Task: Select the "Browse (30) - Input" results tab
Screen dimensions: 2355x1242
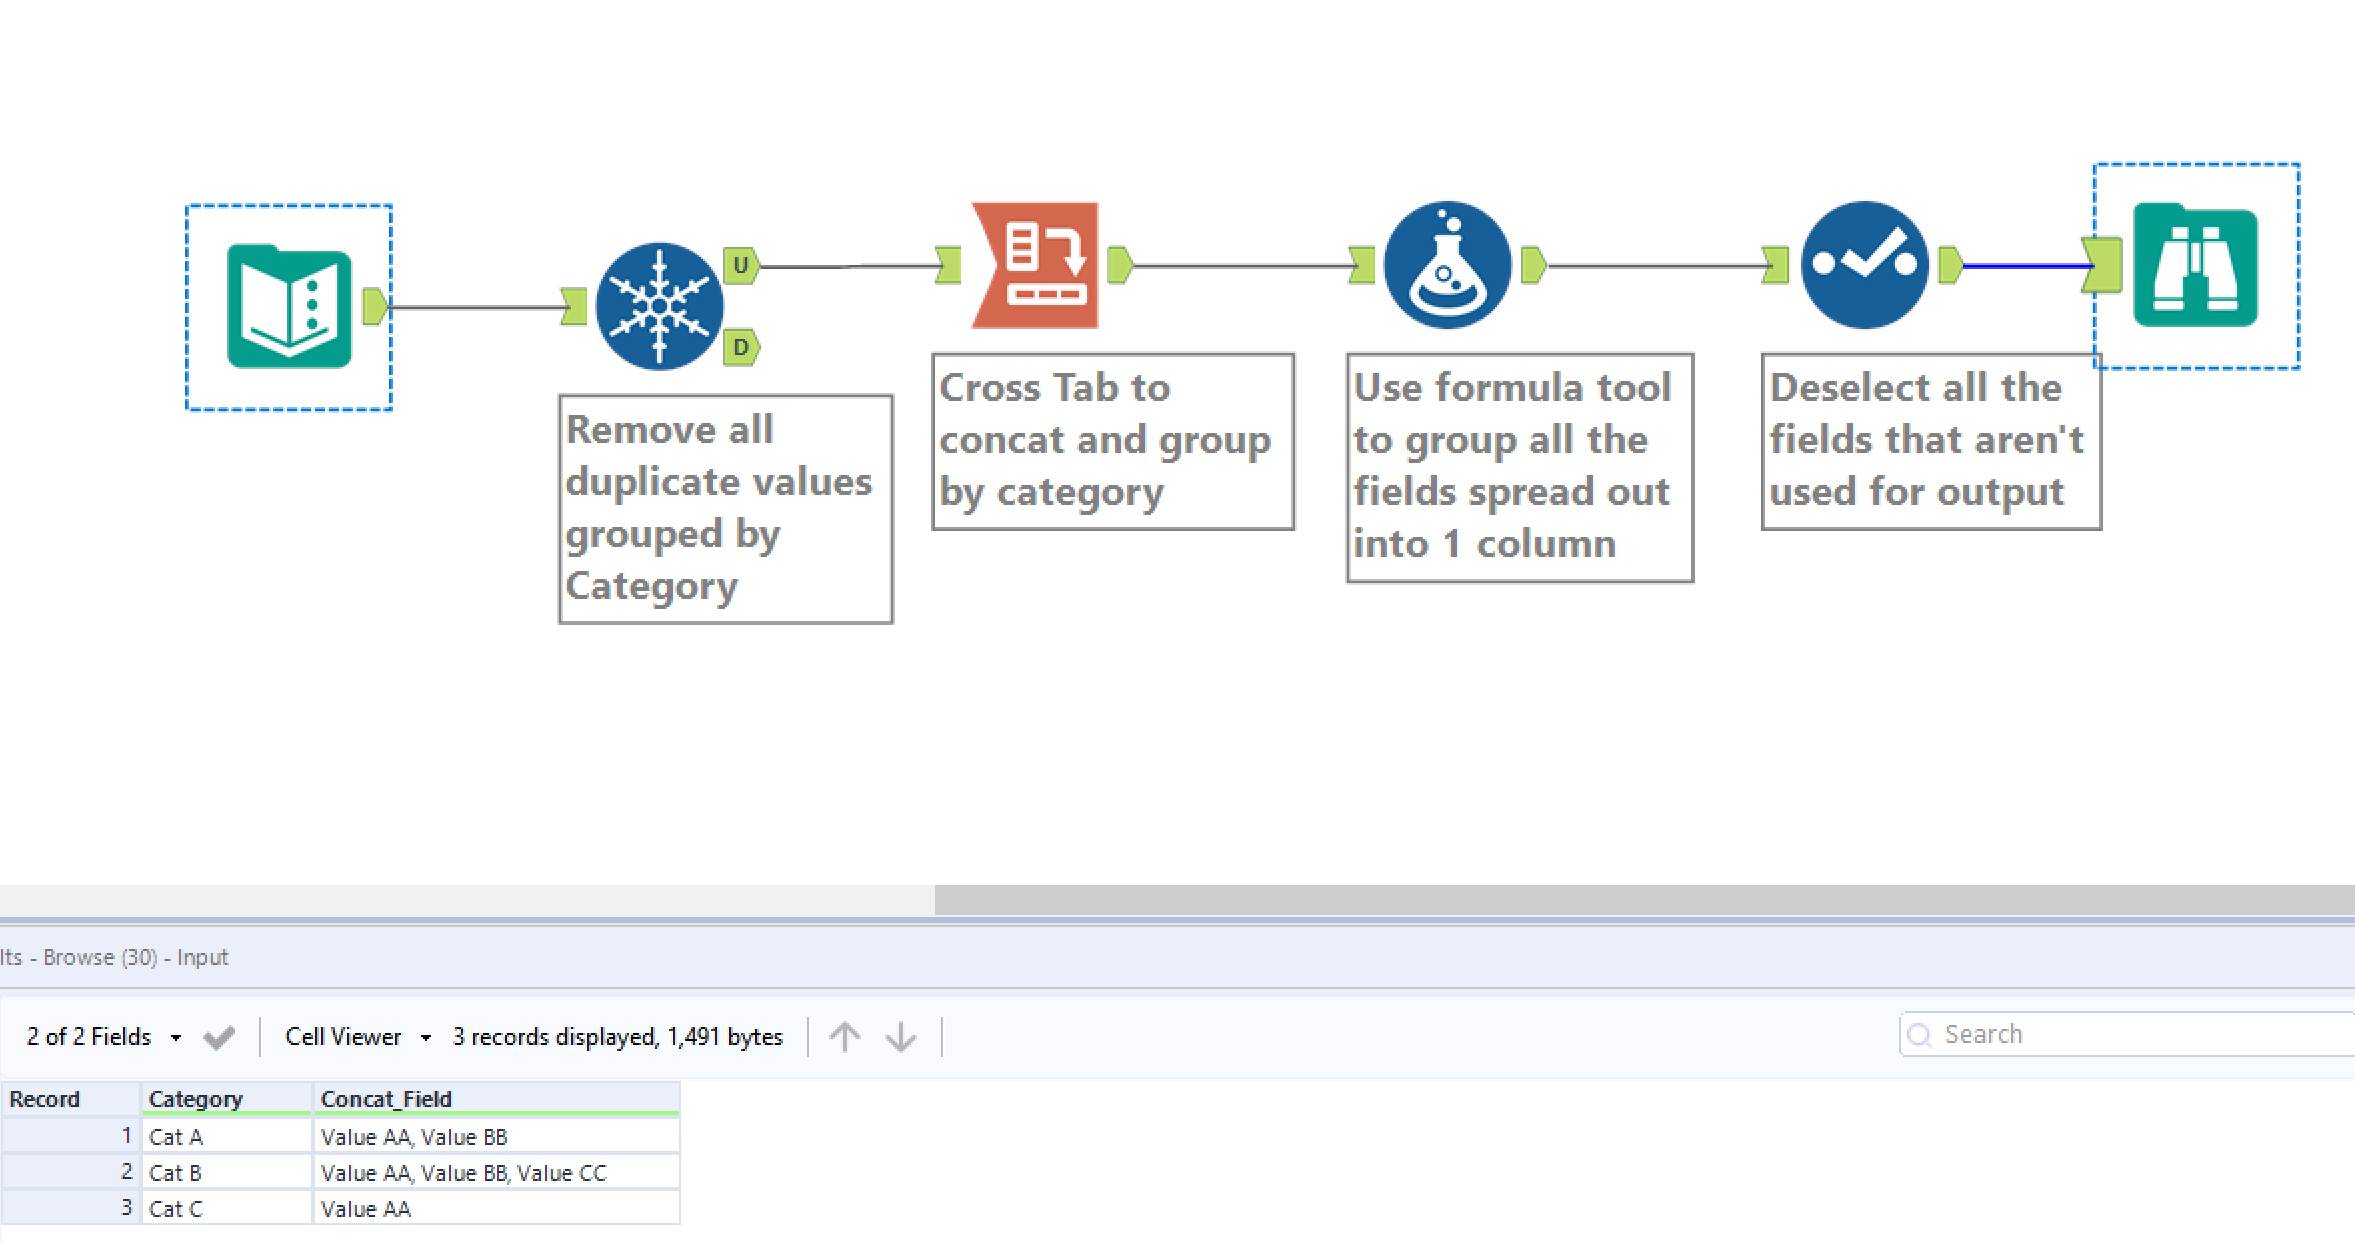Action: pos(115,956)
